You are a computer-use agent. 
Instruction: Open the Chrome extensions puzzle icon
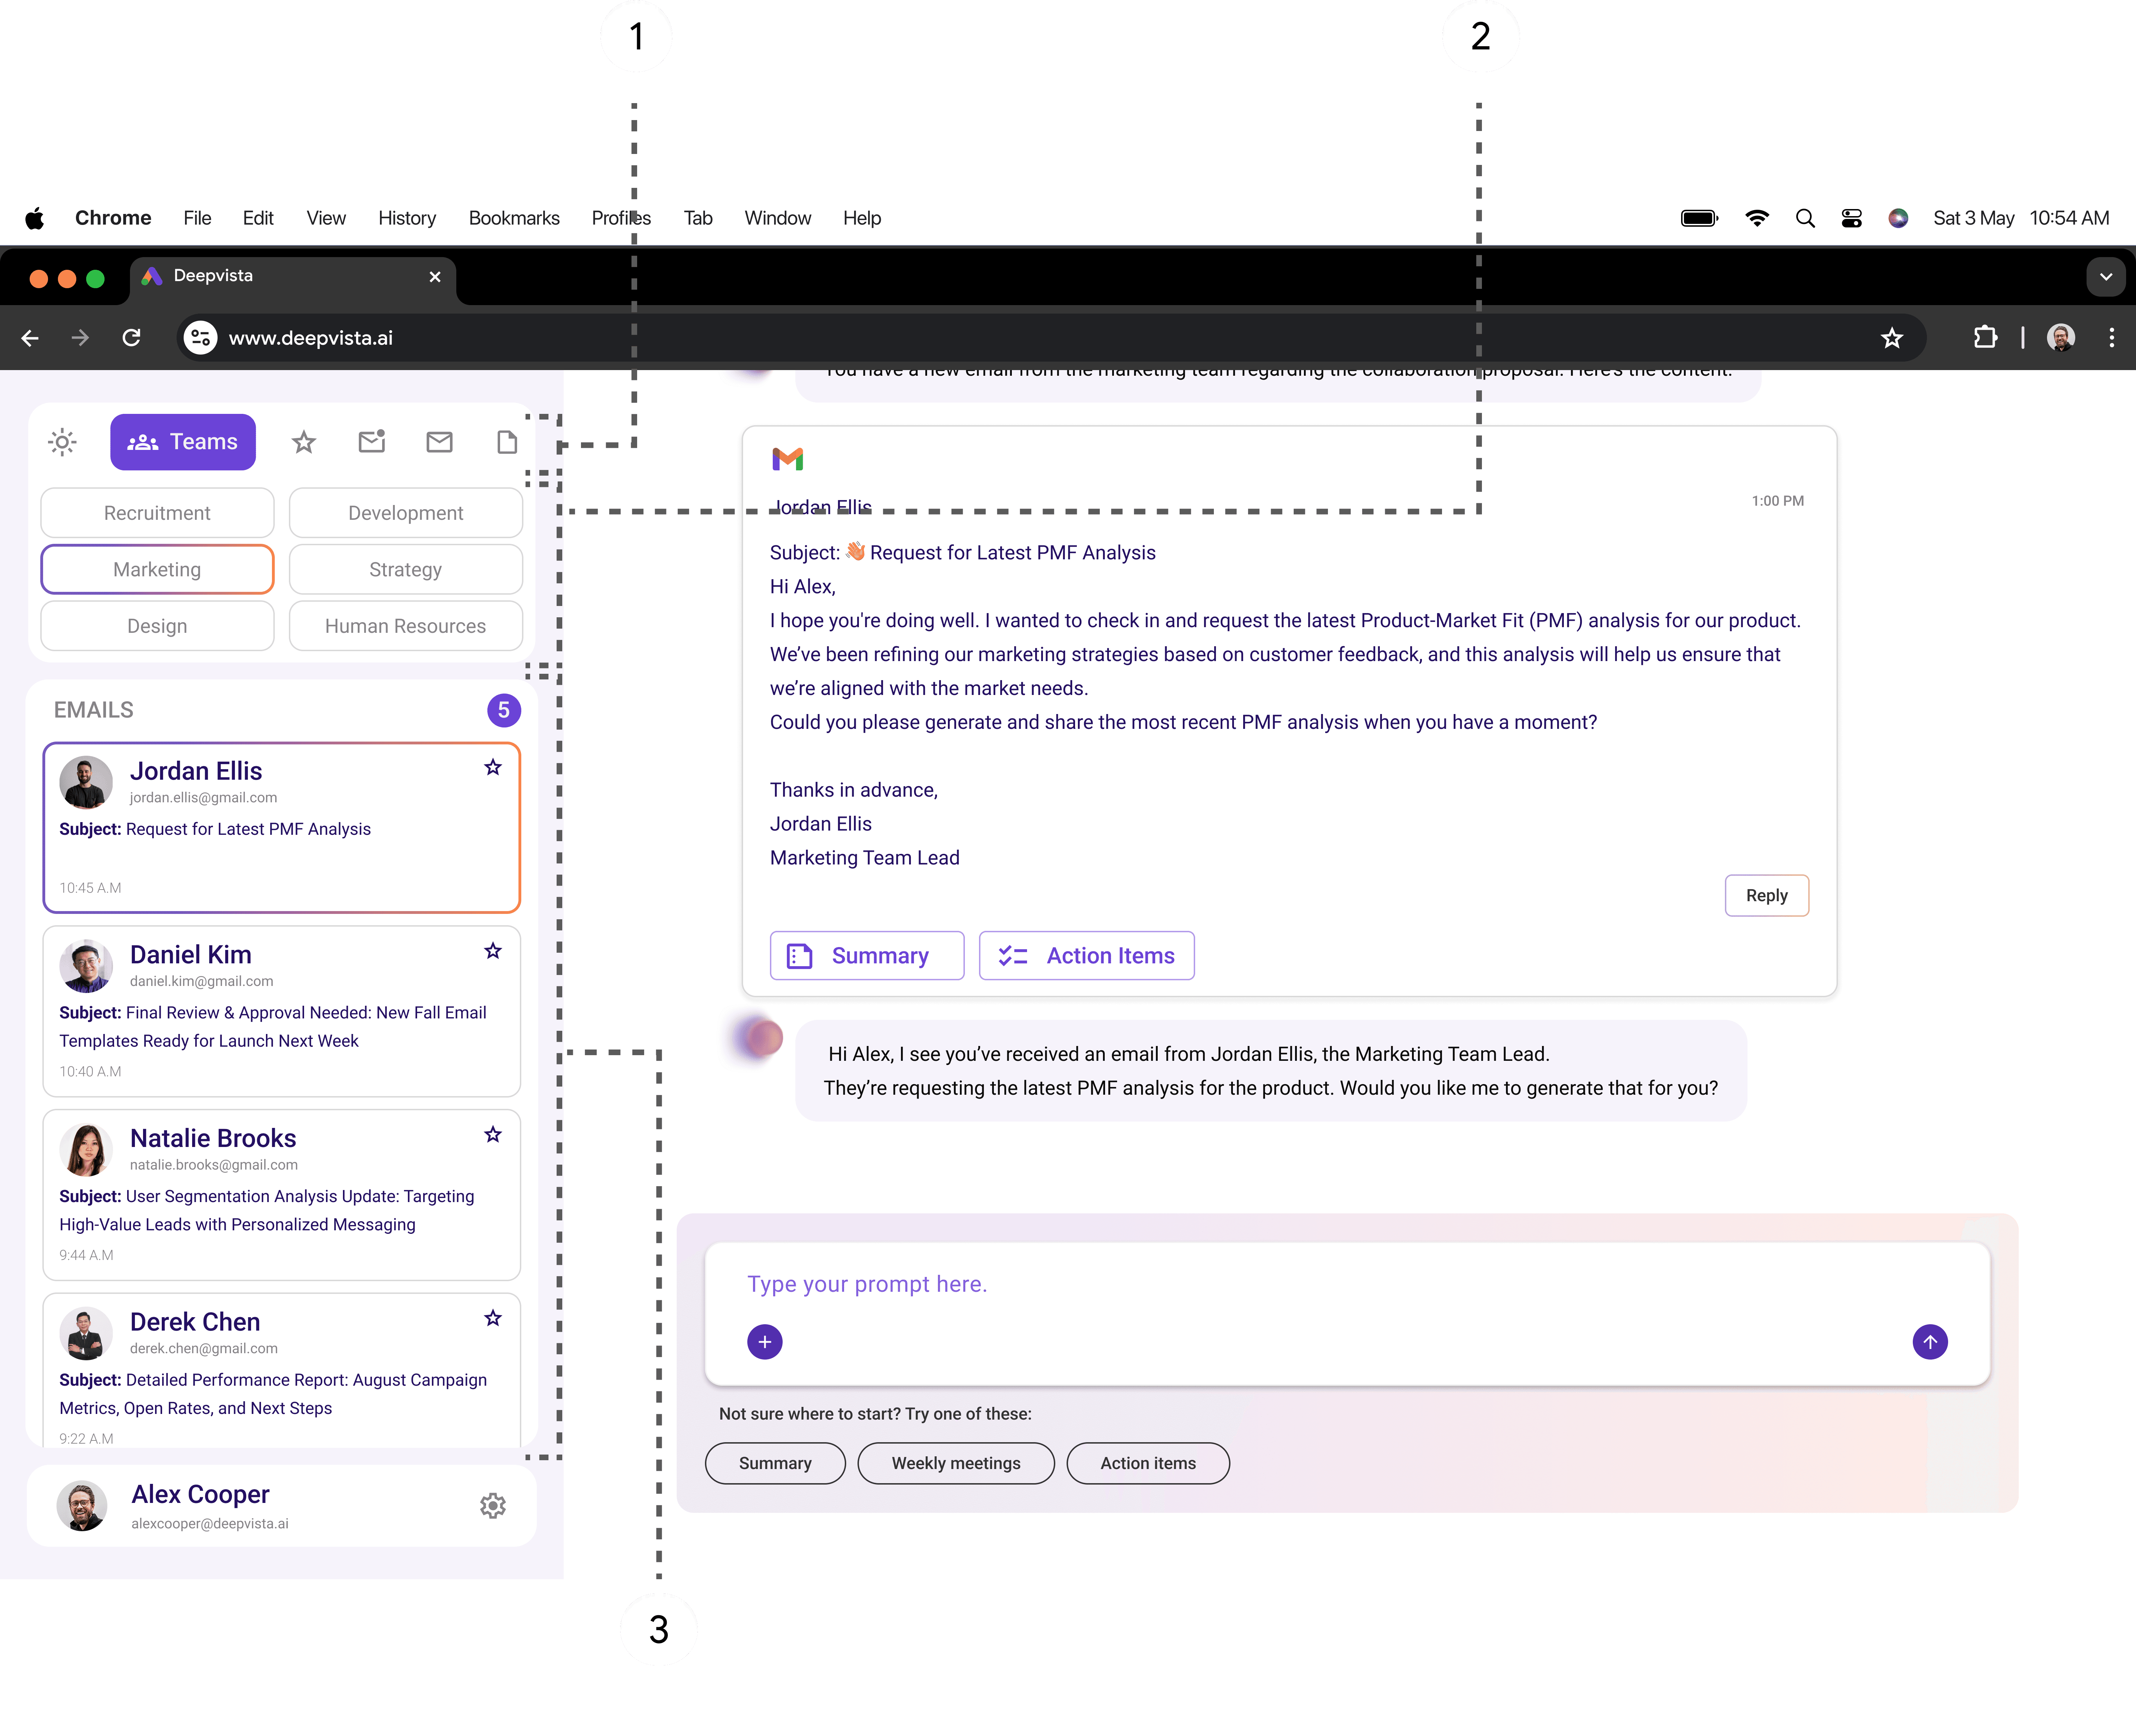[1985, 338]
